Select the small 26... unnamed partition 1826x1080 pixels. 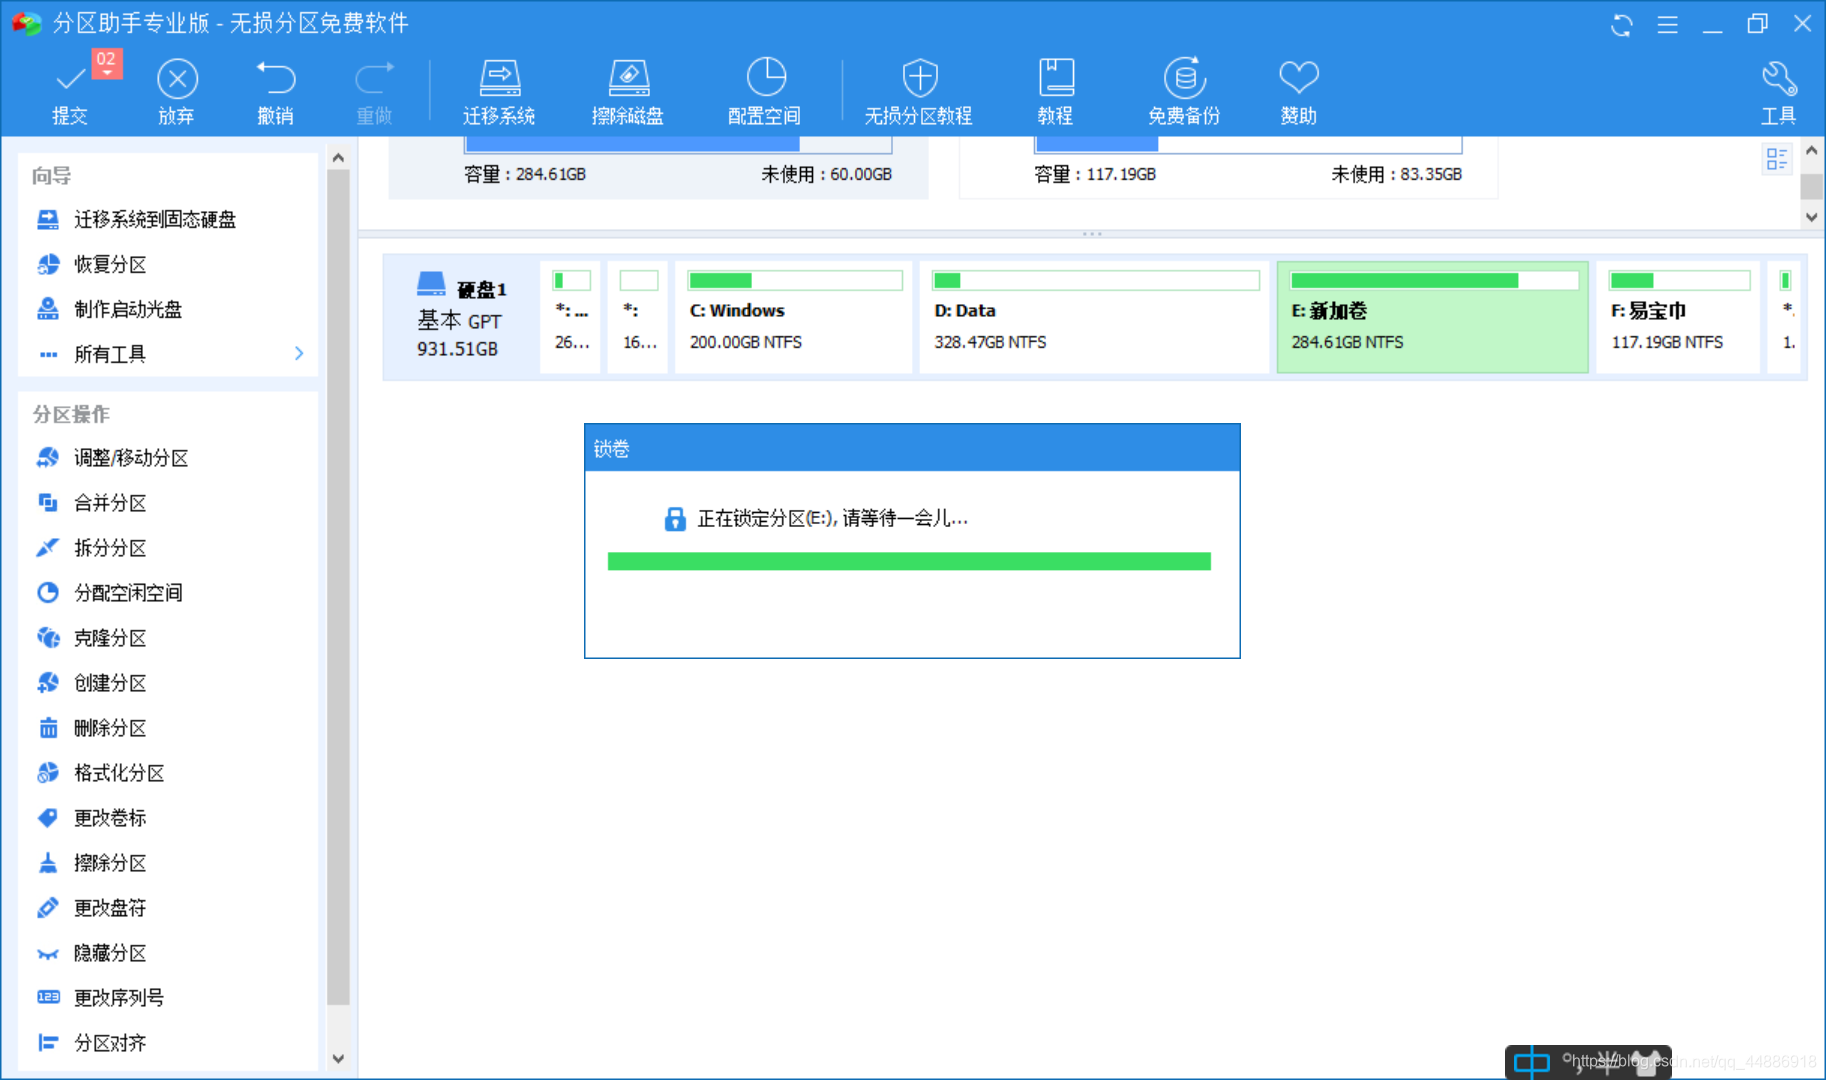click(571, 318)
